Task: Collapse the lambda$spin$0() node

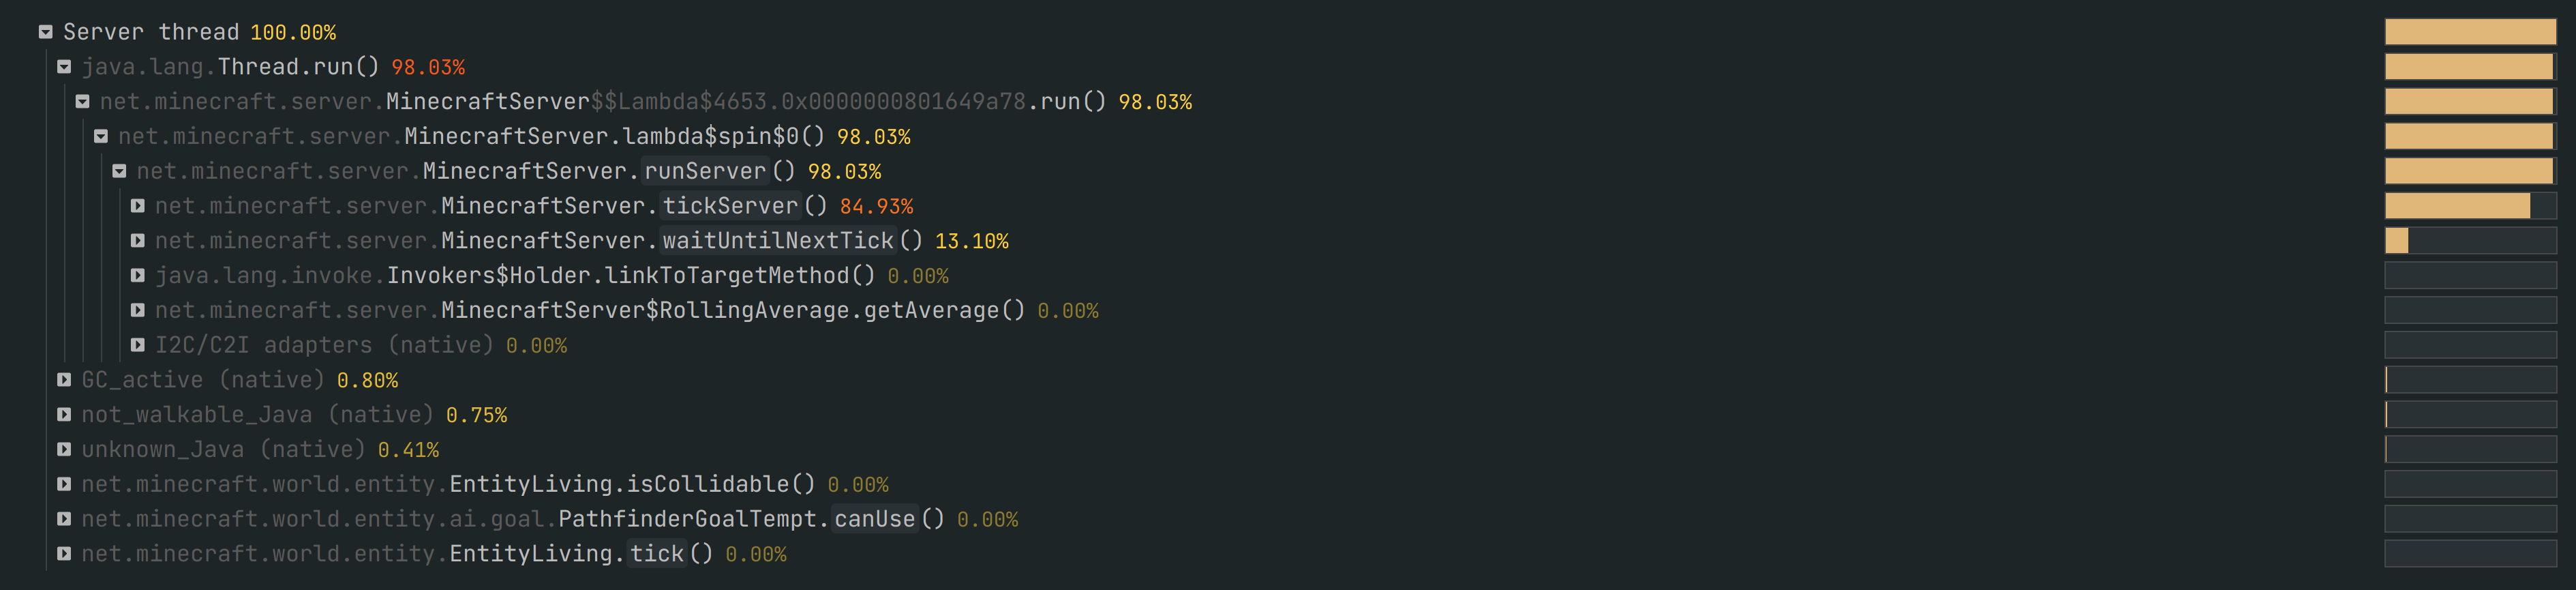Action: point(101,136)
